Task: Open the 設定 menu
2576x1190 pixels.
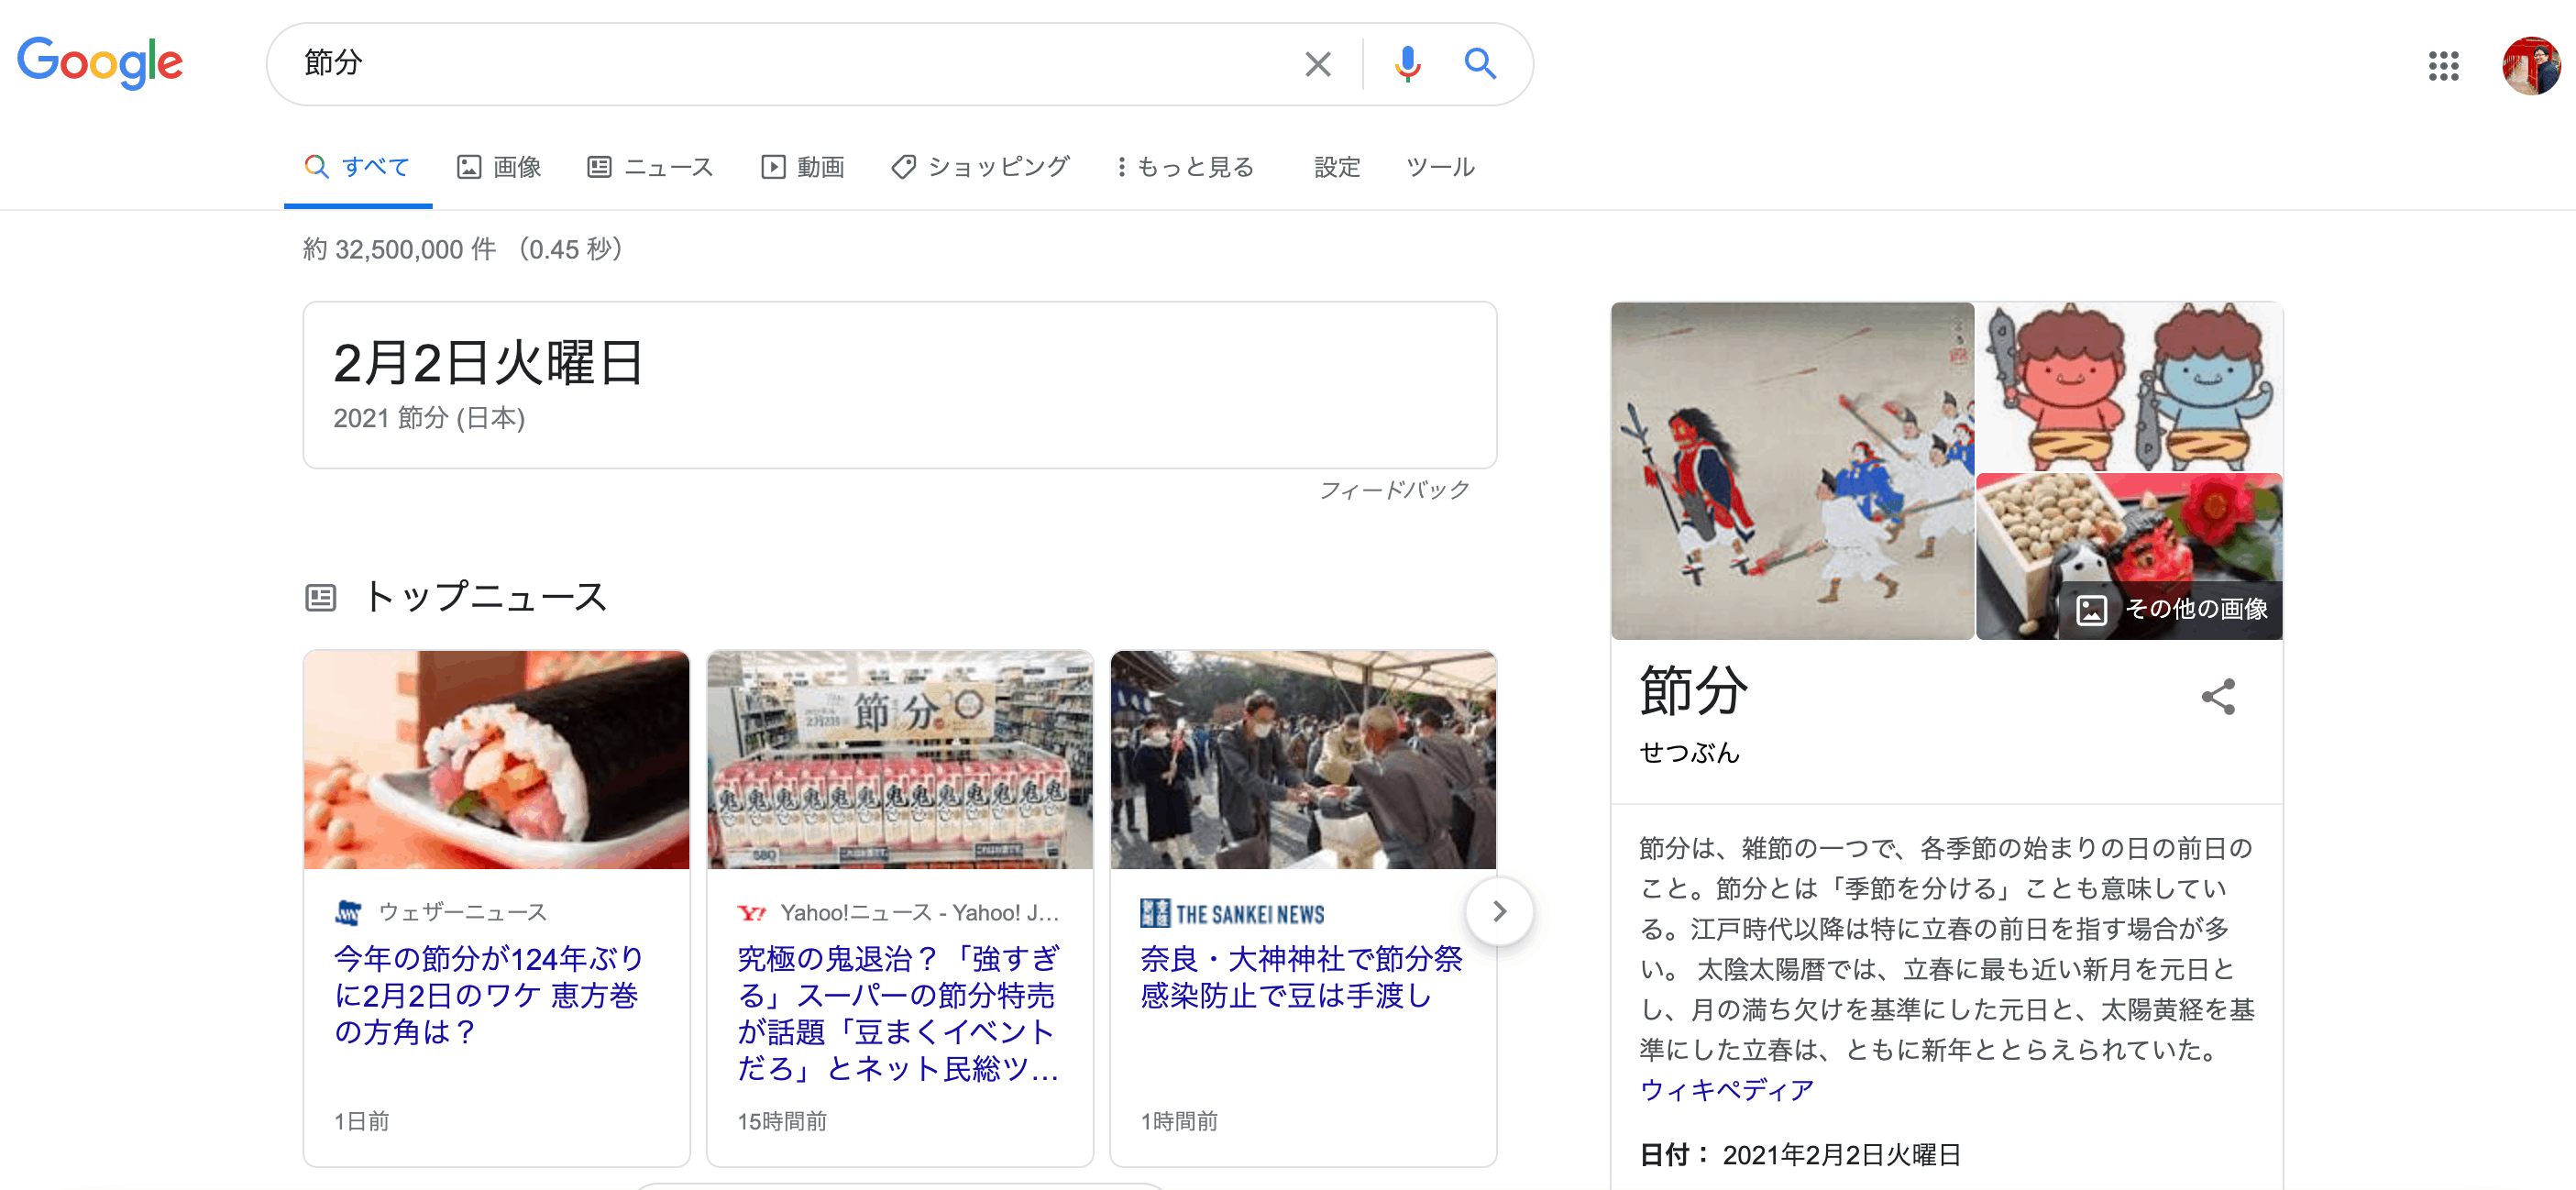Action: click(x=1337, y=167)
